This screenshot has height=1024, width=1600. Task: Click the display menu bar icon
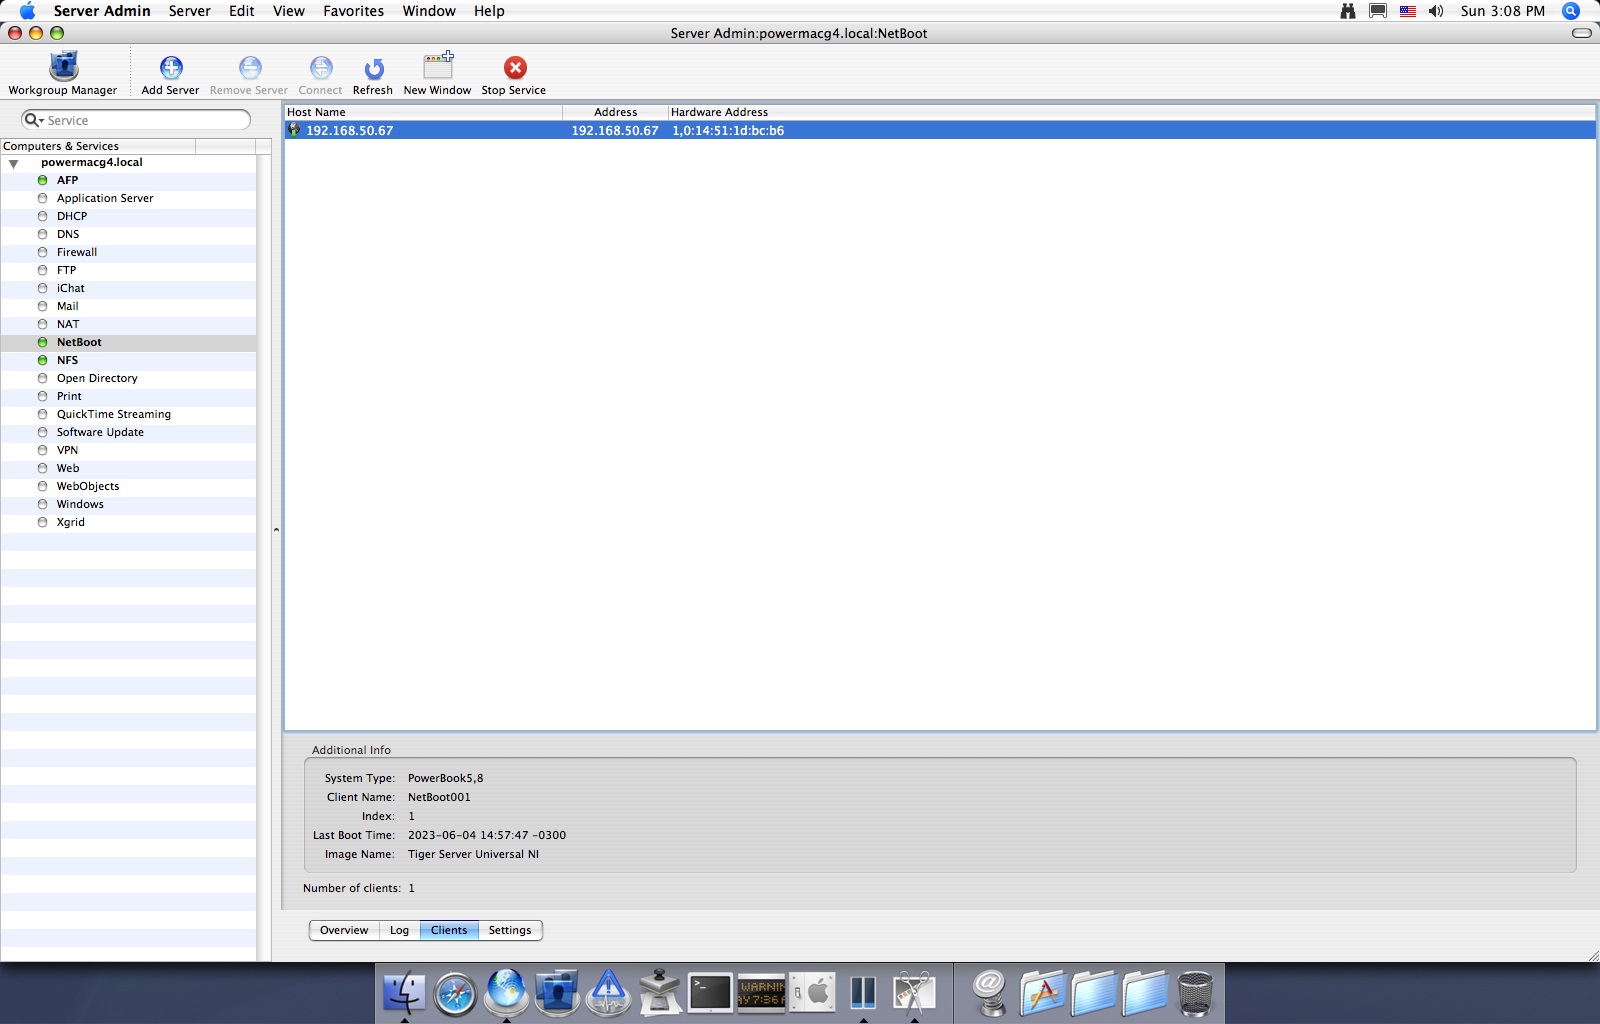click(x=1378, y=11)
